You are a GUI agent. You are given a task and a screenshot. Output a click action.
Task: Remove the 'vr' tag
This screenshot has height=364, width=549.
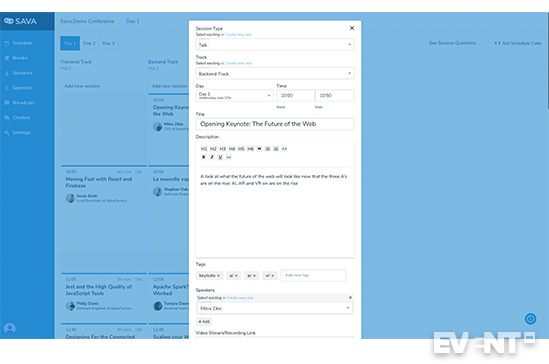point(273,276)
